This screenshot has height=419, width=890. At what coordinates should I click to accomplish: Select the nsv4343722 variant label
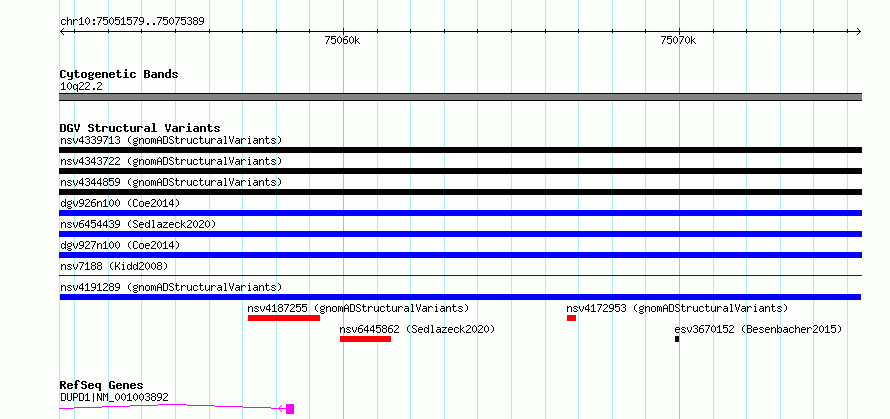coord(171,161)
